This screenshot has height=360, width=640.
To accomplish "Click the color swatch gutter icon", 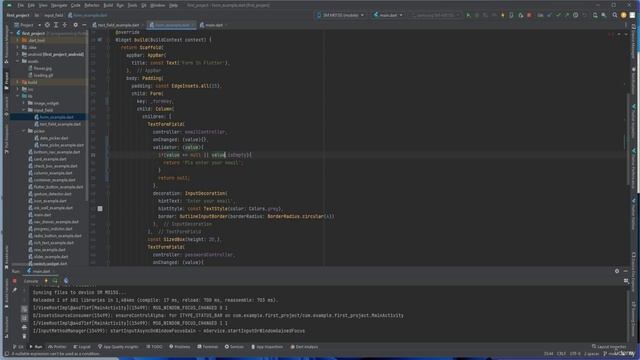I will (100, 209).
